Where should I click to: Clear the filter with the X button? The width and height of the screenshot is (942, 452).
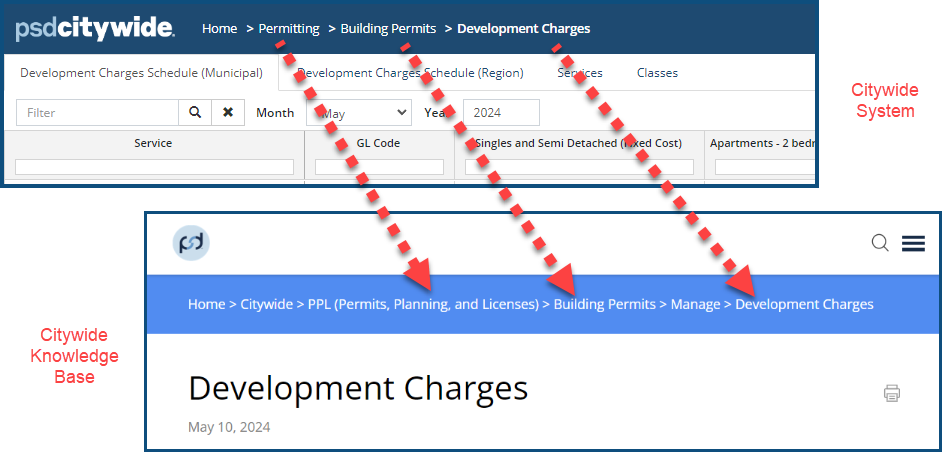(228, 112)
